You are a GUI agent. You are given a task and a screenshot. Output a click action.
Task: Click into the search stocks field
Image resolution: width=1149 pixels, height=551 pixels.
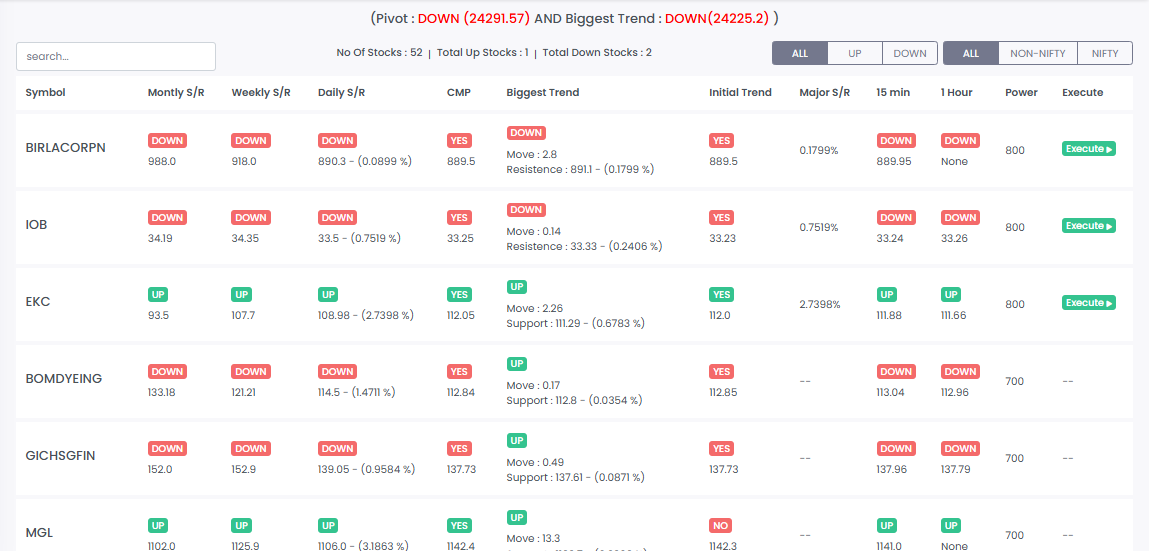[116, 56]
